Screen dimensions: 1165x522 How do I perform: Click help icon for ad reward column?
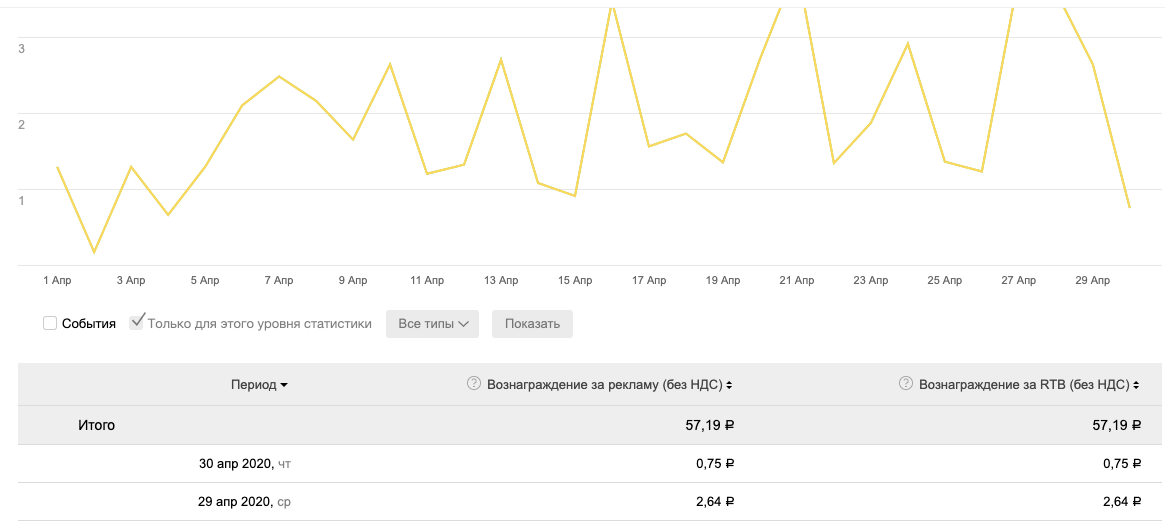click(x=473, y=384)
